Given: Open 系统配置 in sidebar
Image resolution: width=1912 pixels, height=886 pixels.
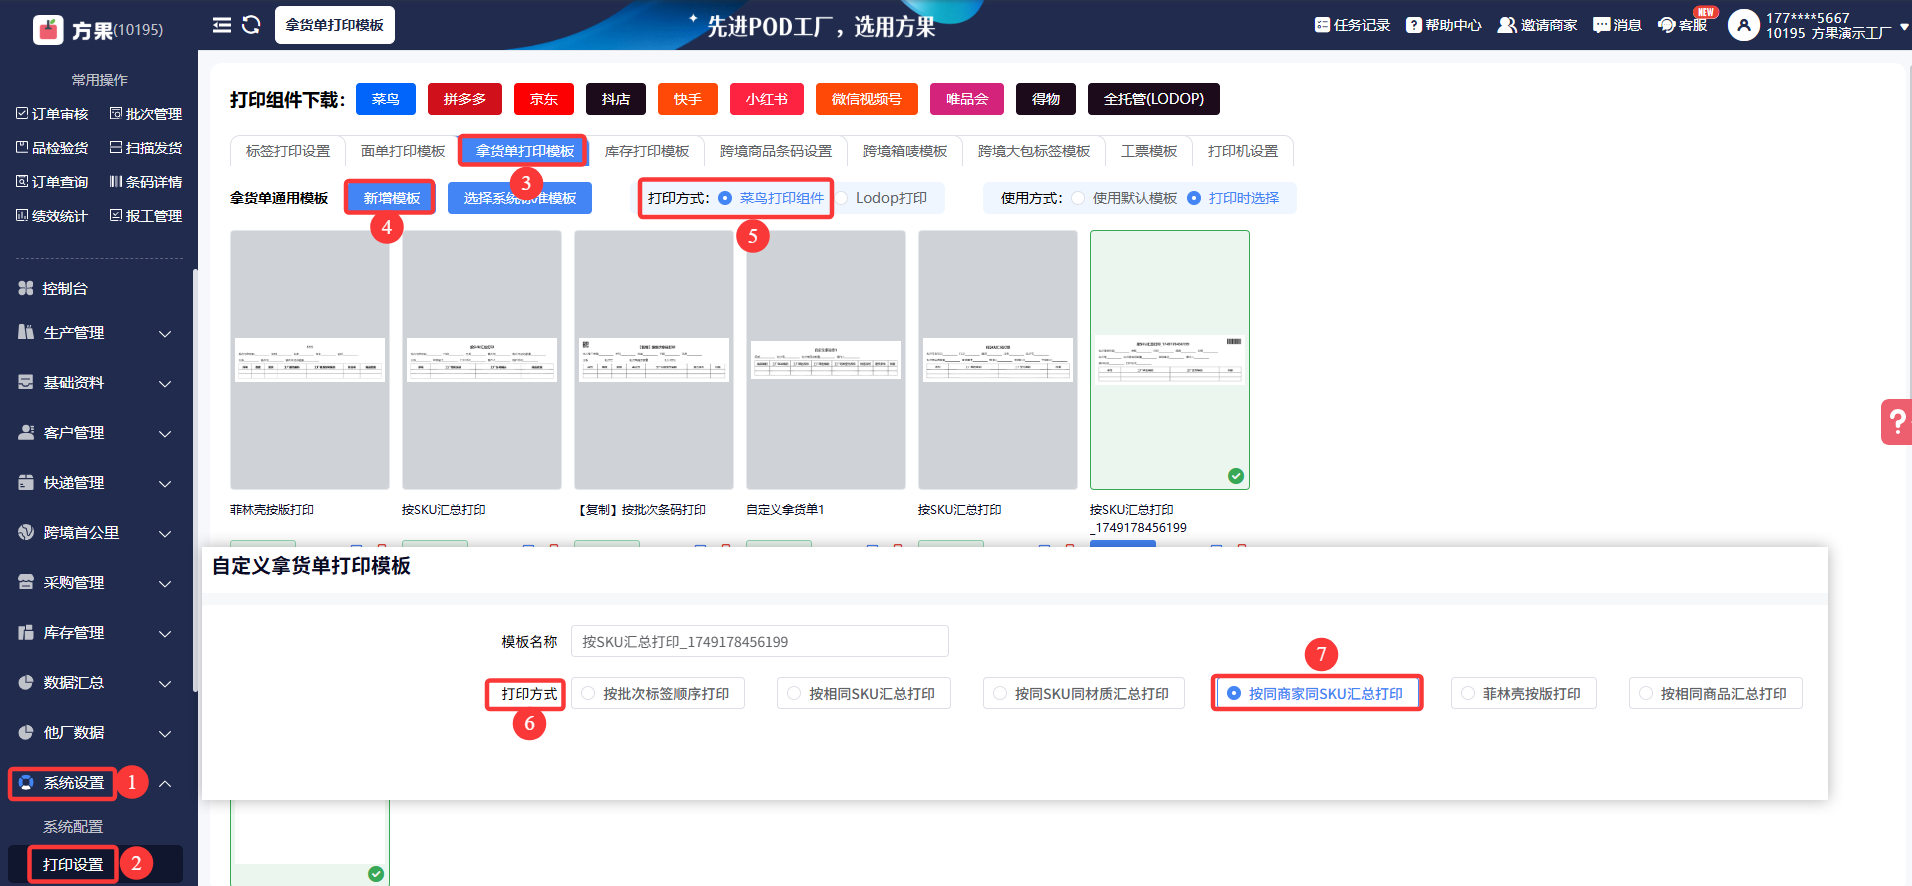Looking at the screenshot, I should click(73, 827).
